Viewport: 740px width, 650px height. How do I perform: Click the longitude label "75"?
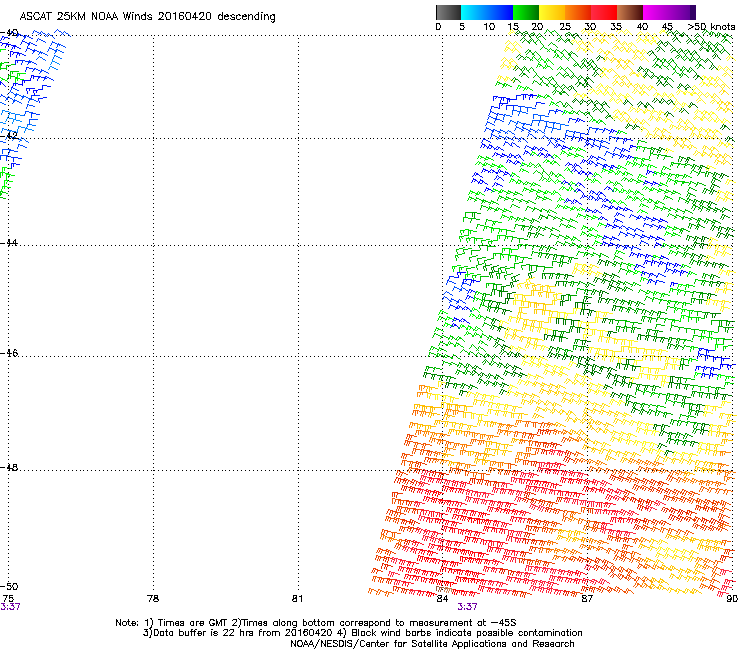(8, 599)
